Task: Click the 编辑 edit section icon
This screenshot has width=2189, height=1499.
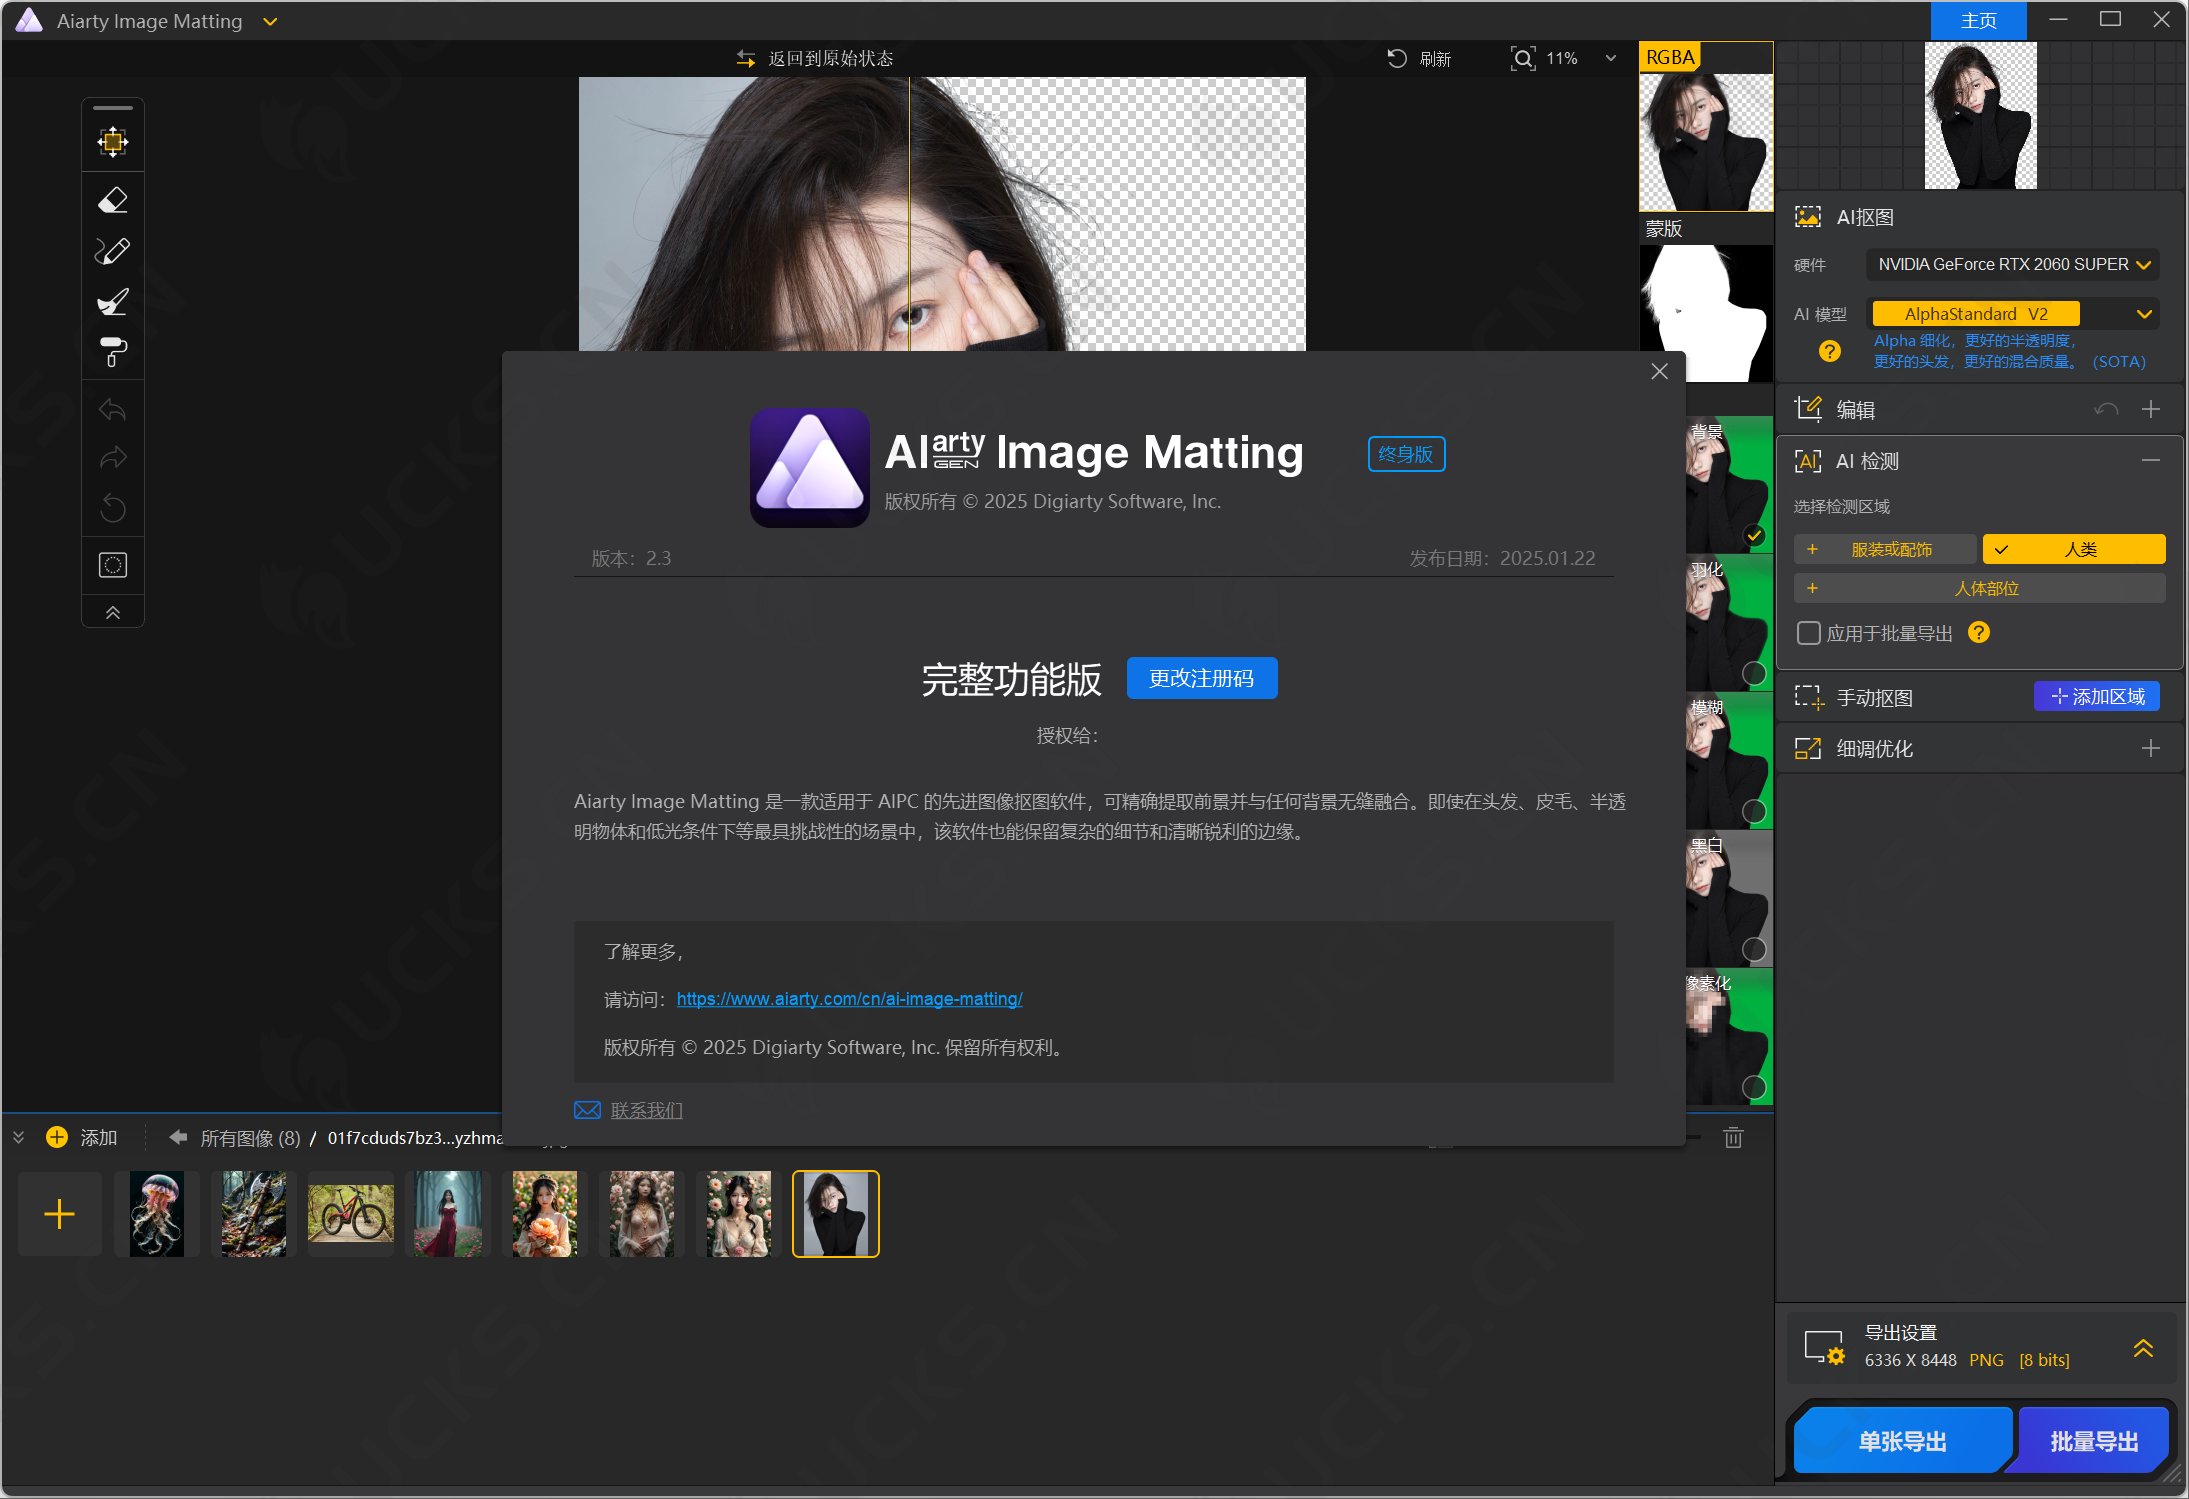Action: click(x=1808, y=409)
